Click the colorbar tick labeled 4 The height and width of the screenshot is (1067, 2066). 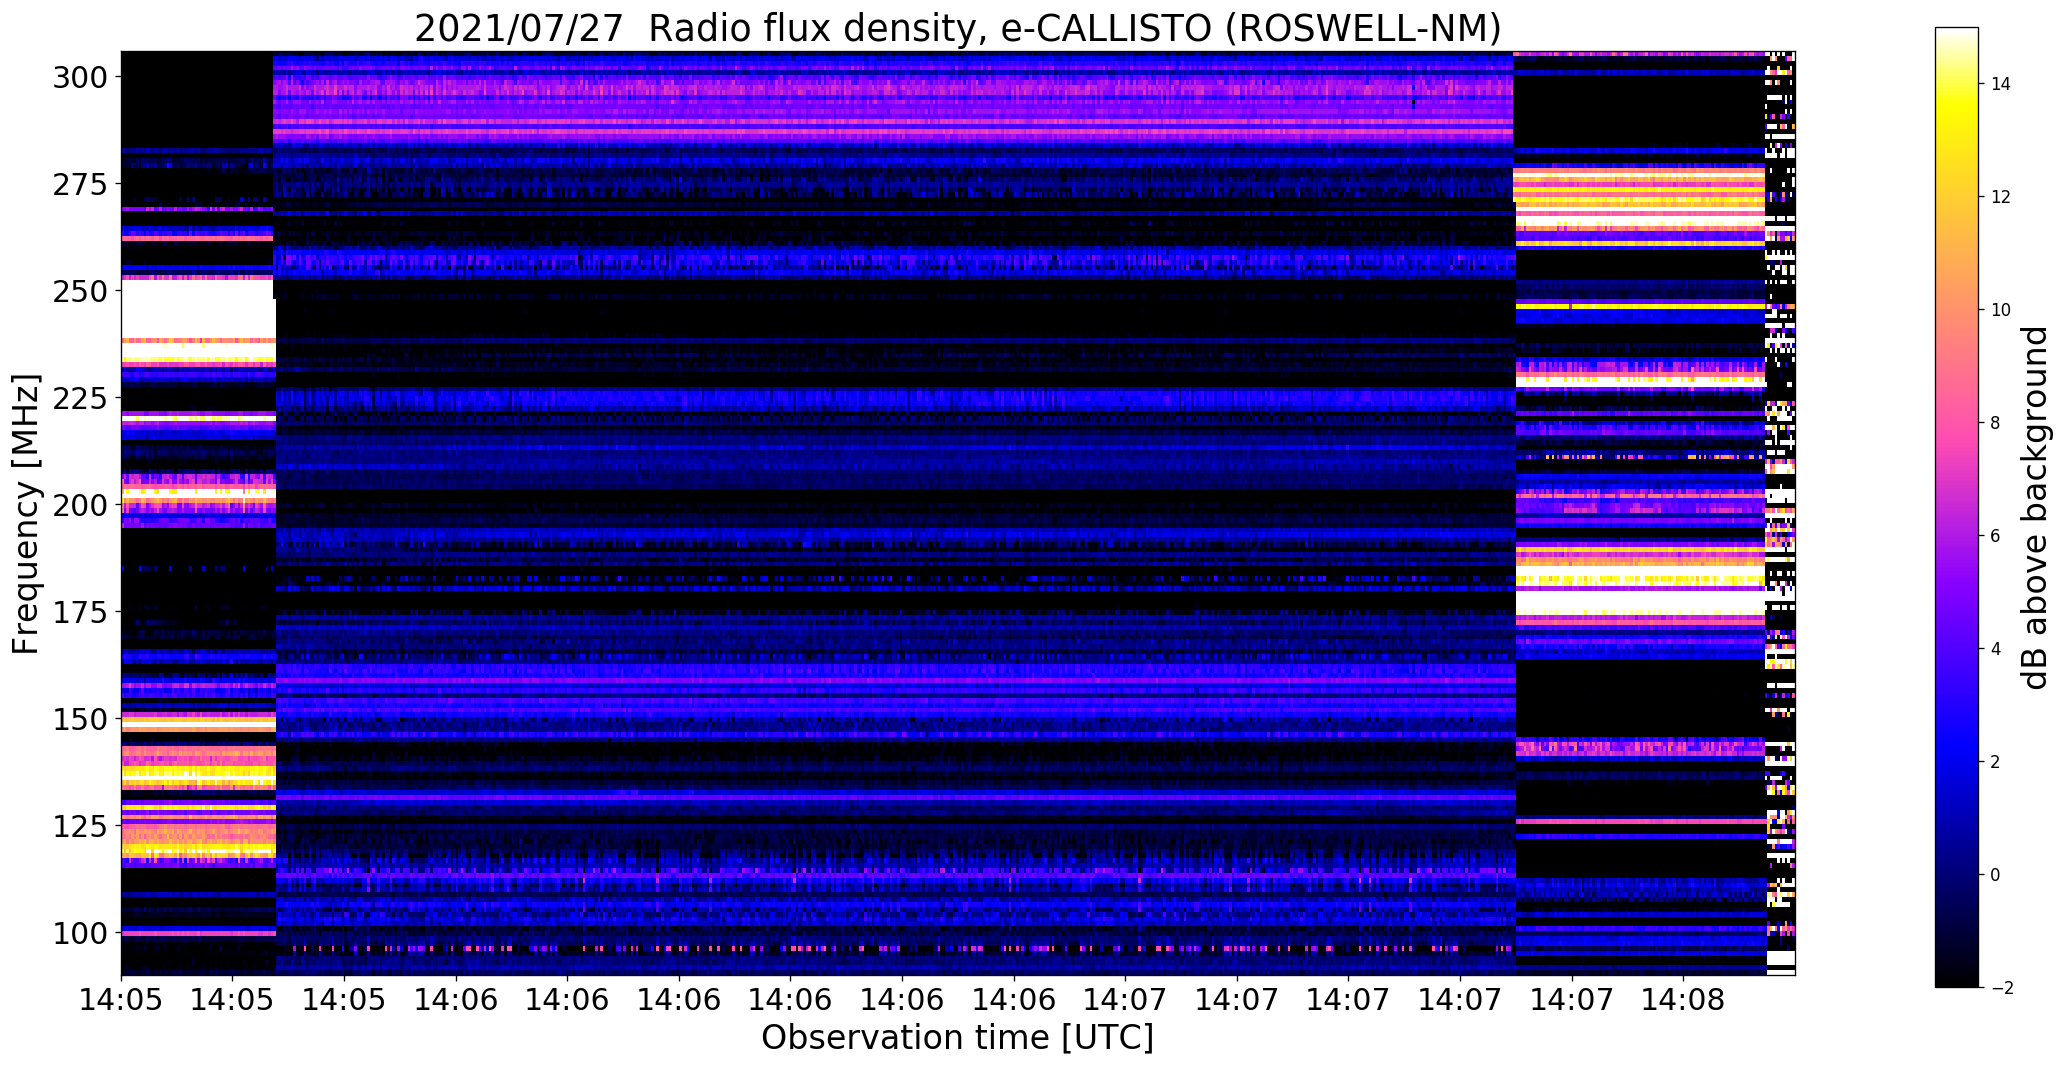click(x=1996, y=649)
